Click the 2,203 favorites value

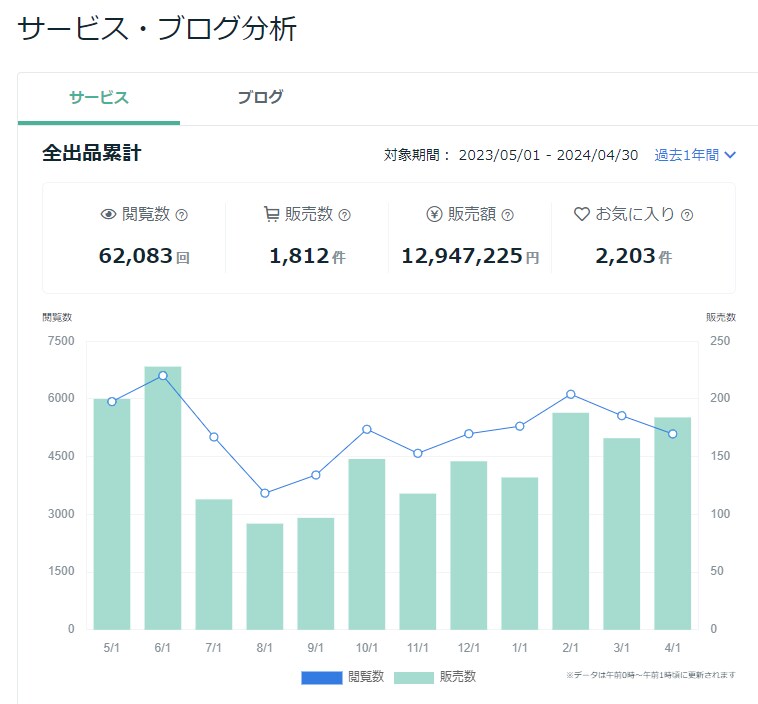click(625, 256)
